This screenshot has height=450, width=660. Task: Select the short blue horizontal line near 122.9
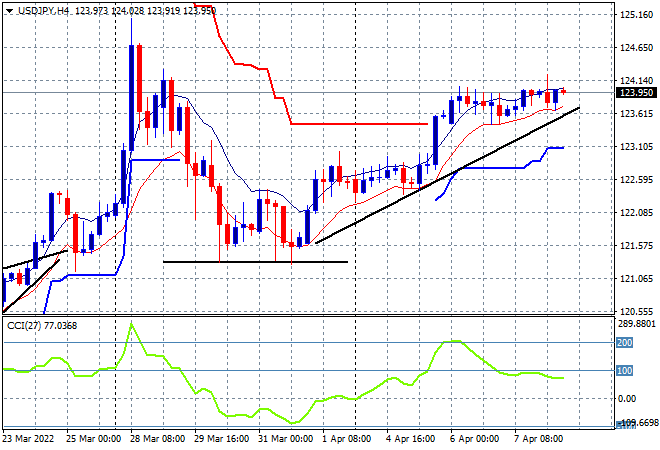[x=156, y=160]
